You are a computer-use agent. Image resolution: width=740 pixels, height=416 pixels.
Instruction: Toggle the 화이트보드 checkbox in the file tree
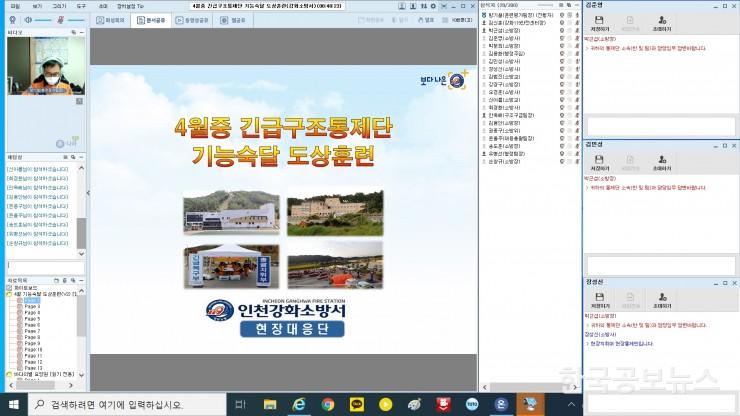point(9,288)
